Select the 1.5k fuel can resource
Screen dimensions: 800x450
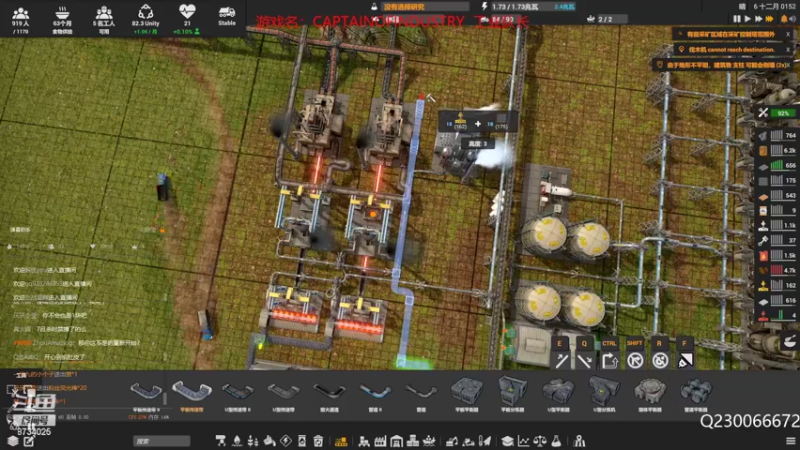(x=777, y=255)
